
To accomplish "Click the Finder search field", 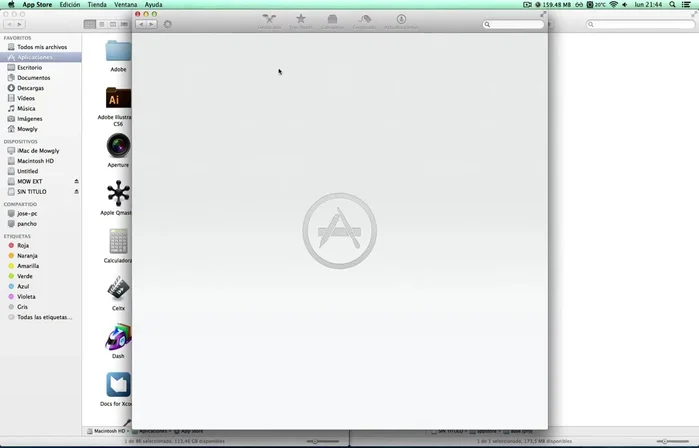I will point(640,24).
